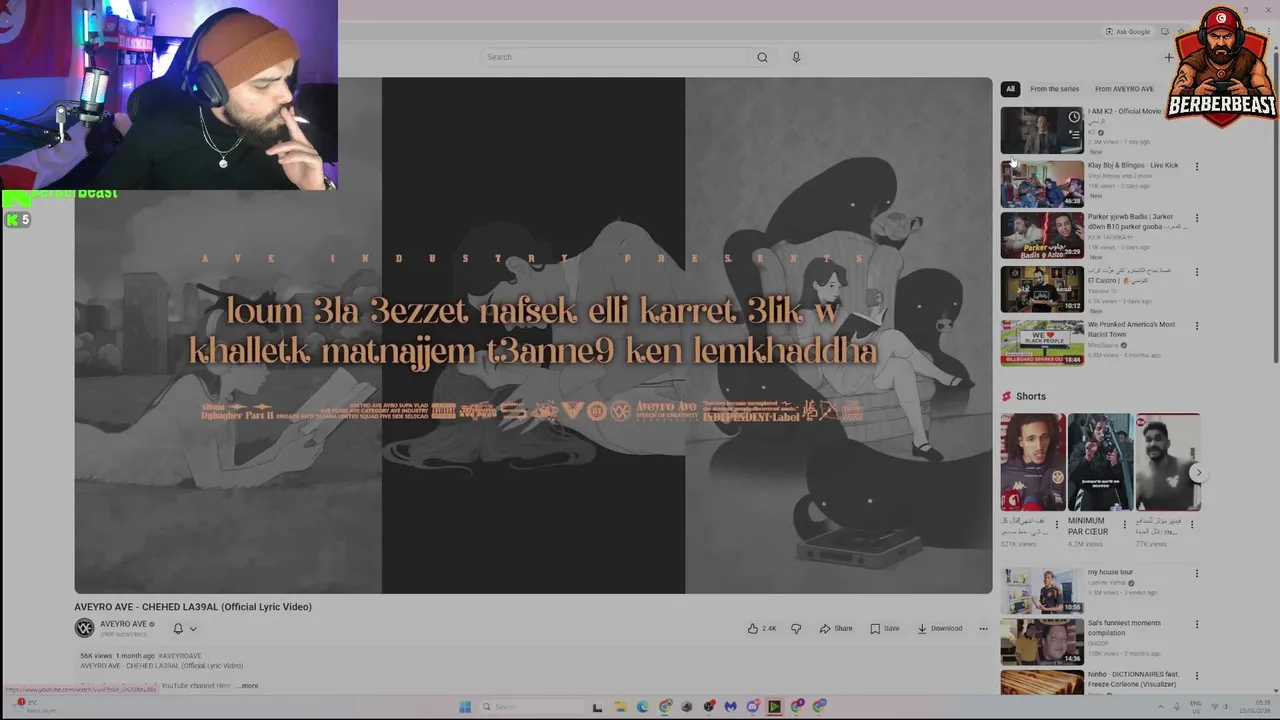
Task: Click ENG language indicator in tray
Action: pyautogui.click(x=1196, y=706)
